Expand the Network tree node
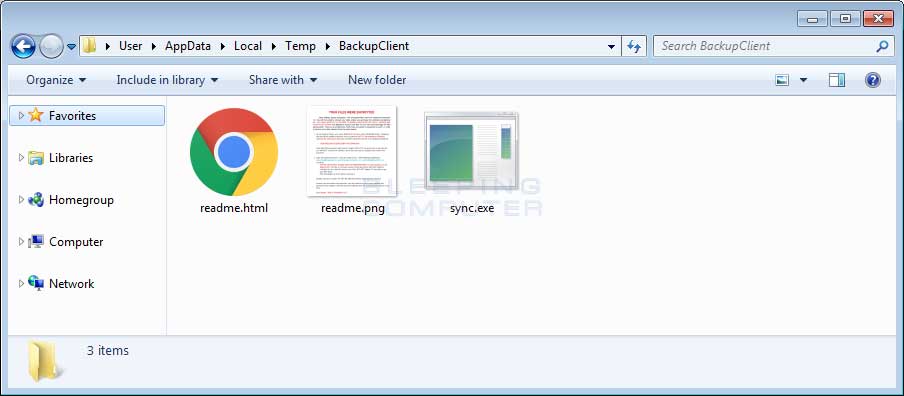The width and height of the screenshot is (904, 396). pos(21,284)
